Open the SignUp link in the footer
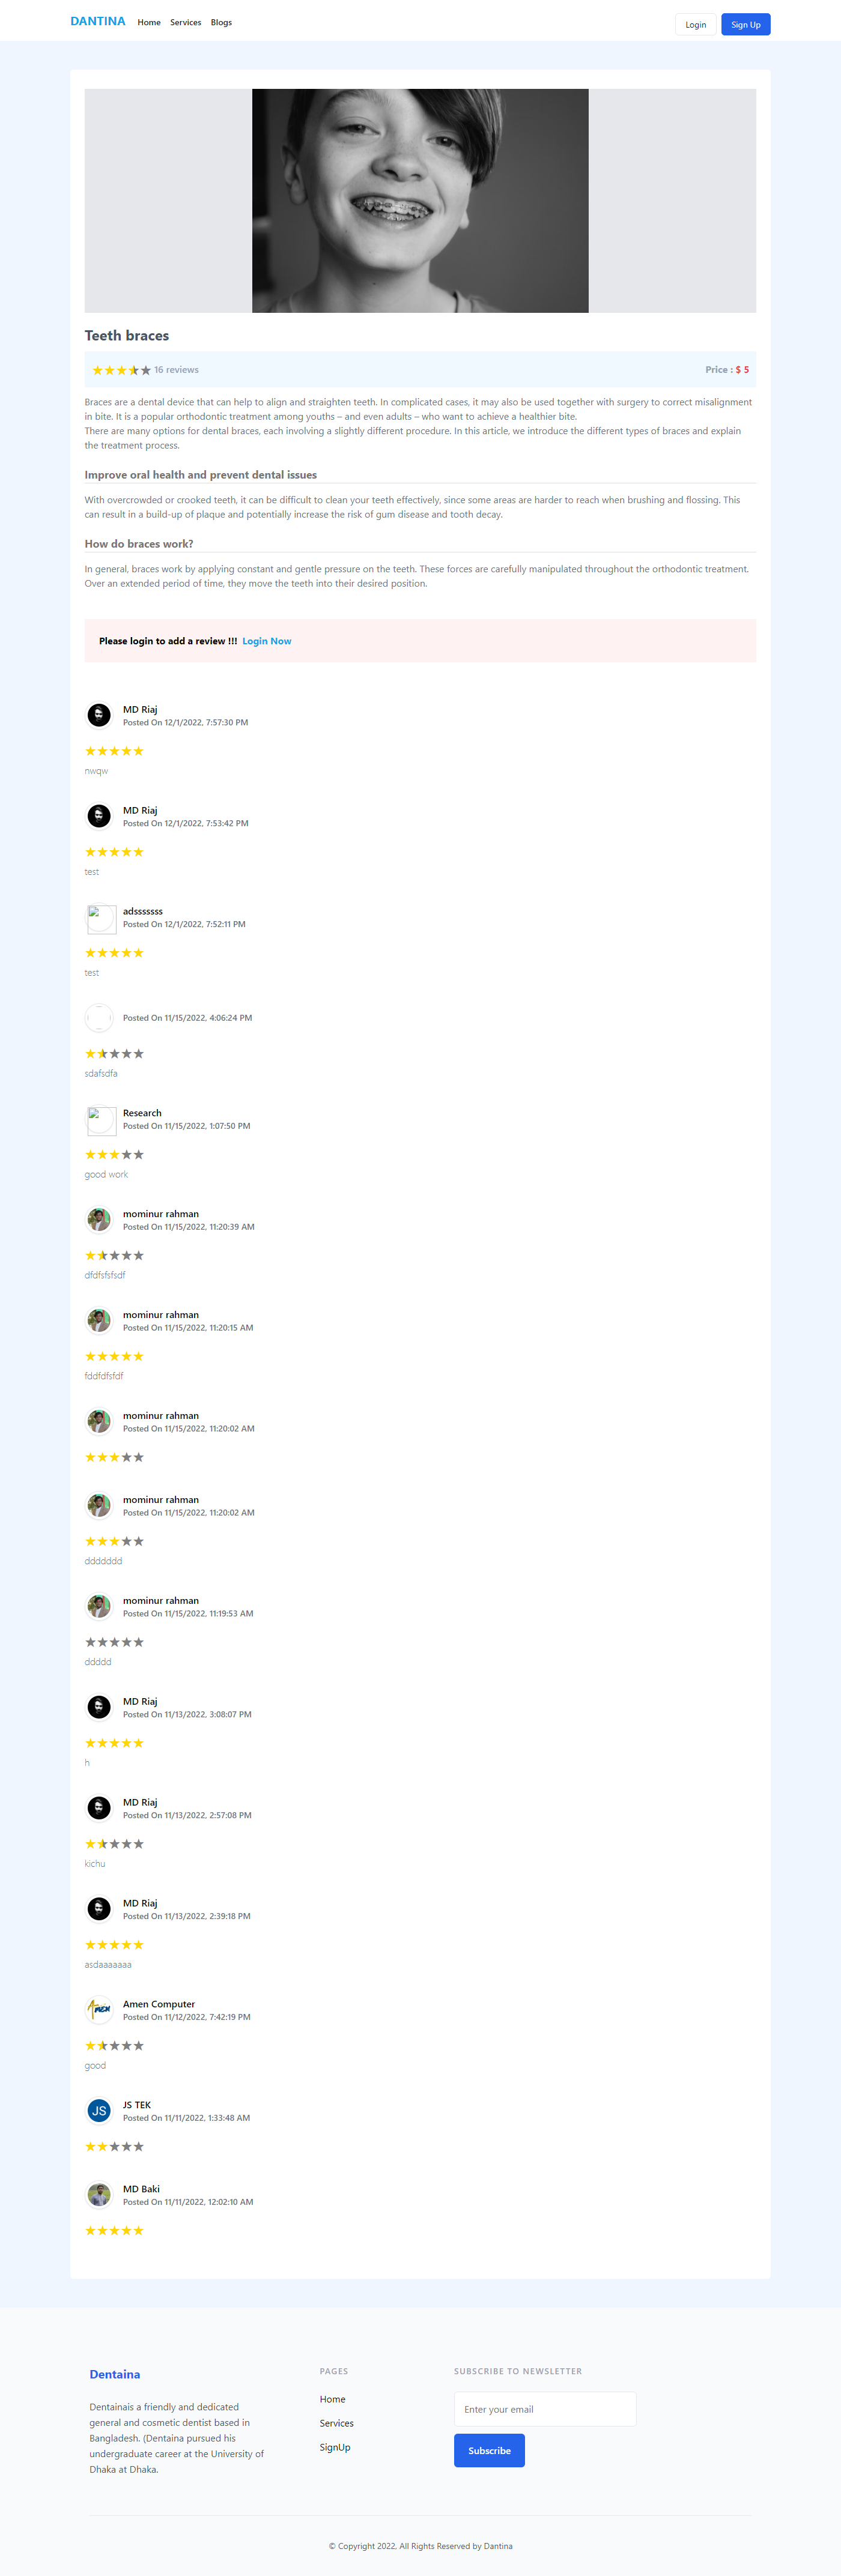Viewport: 841px width, 2576px height. [335, 2447]
